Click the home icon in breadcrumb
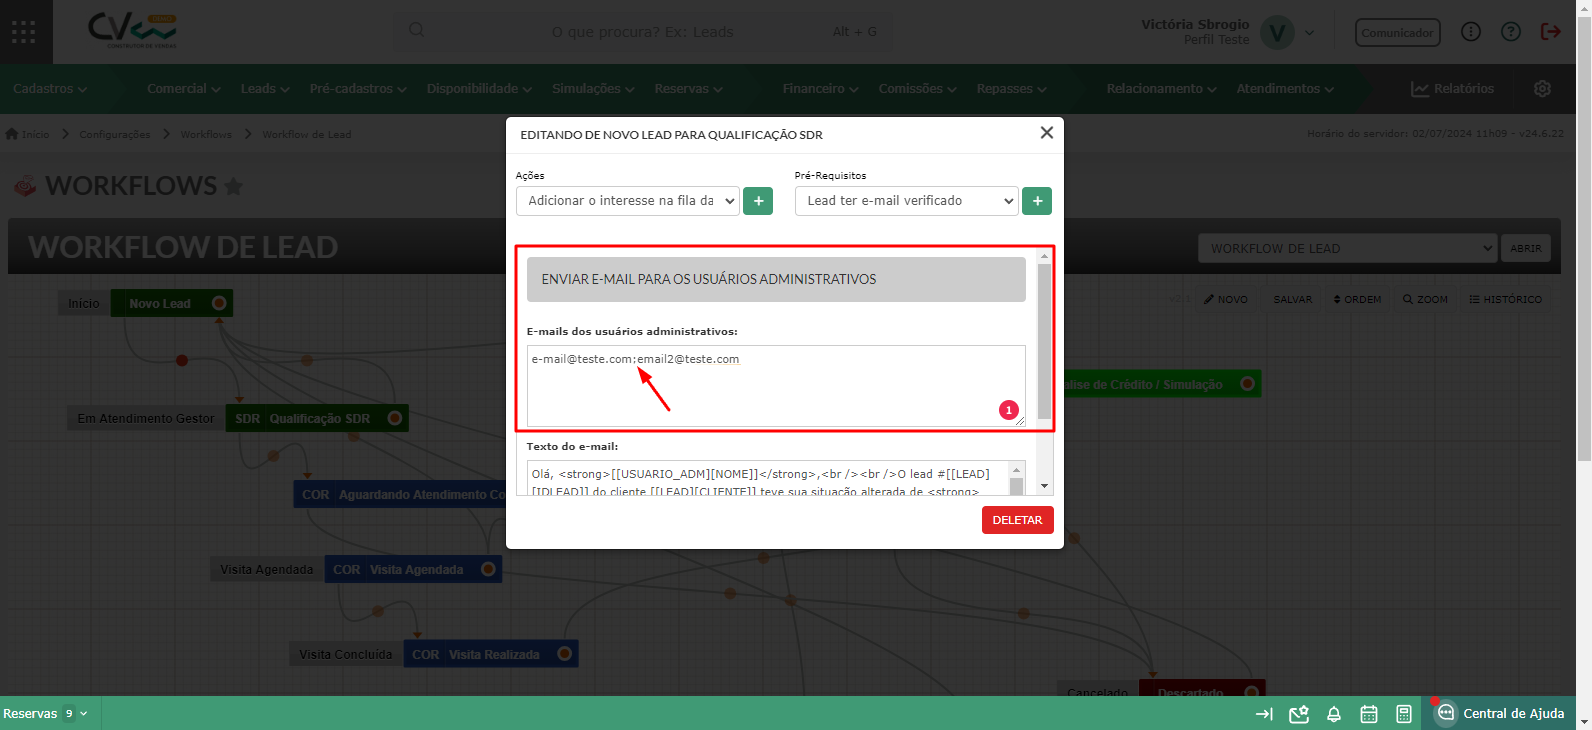The height and width of the screenshot is (730, 1592). (12, 134)
